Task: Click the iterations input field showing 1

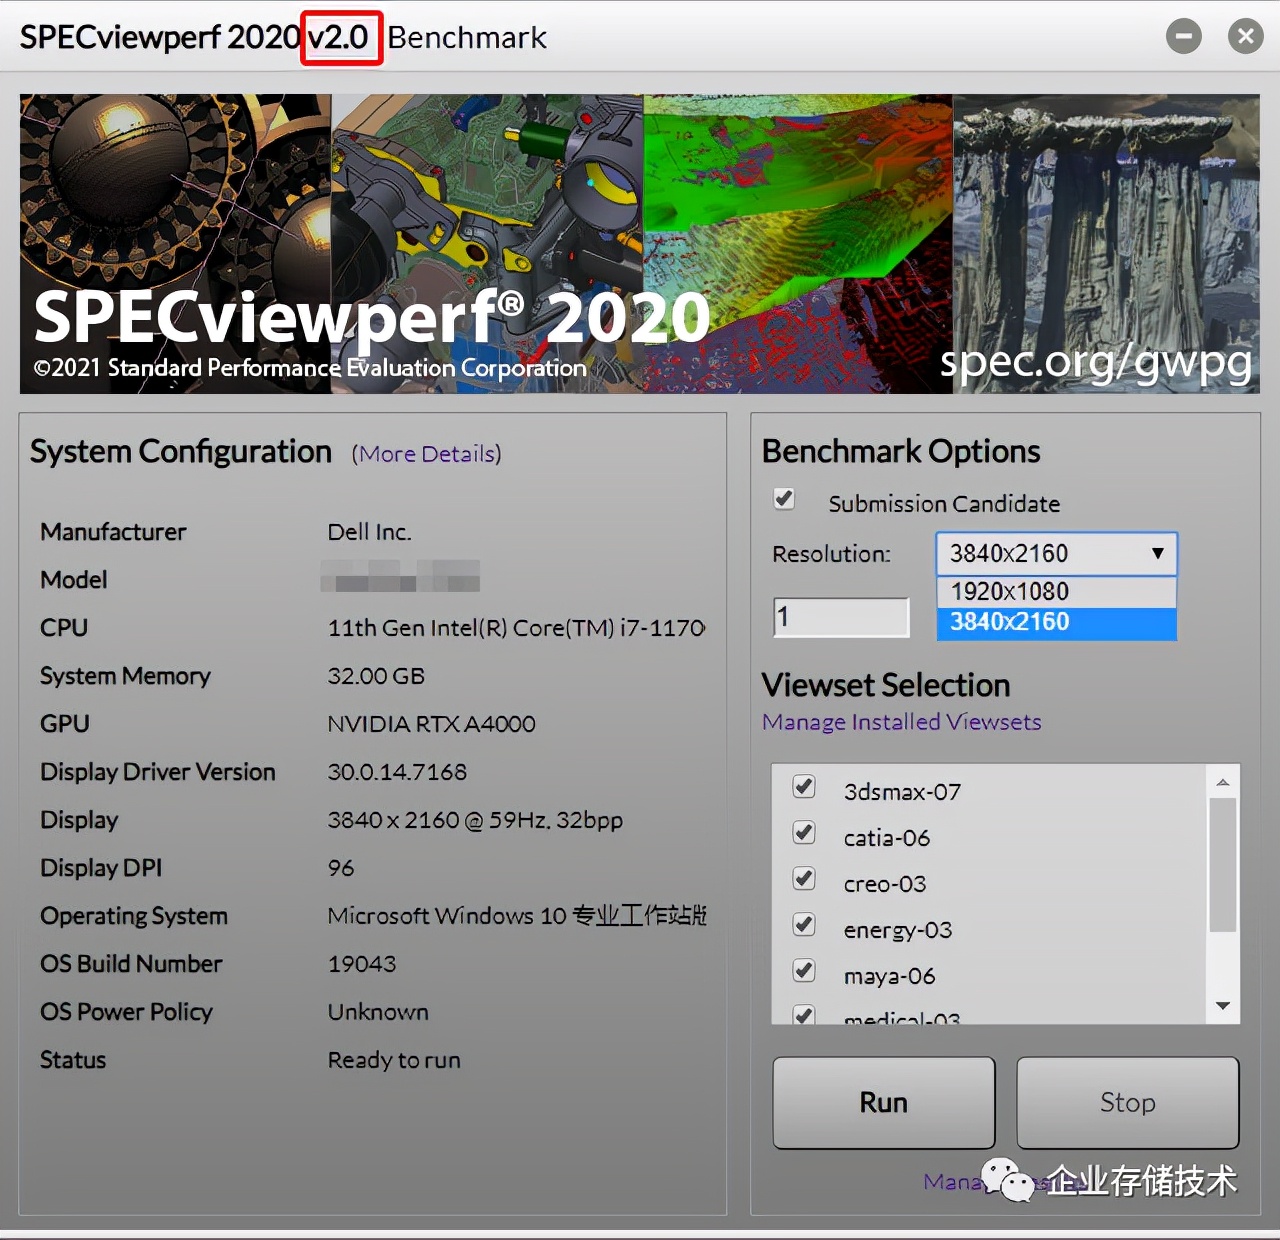Action: click(x=840, y=617)
